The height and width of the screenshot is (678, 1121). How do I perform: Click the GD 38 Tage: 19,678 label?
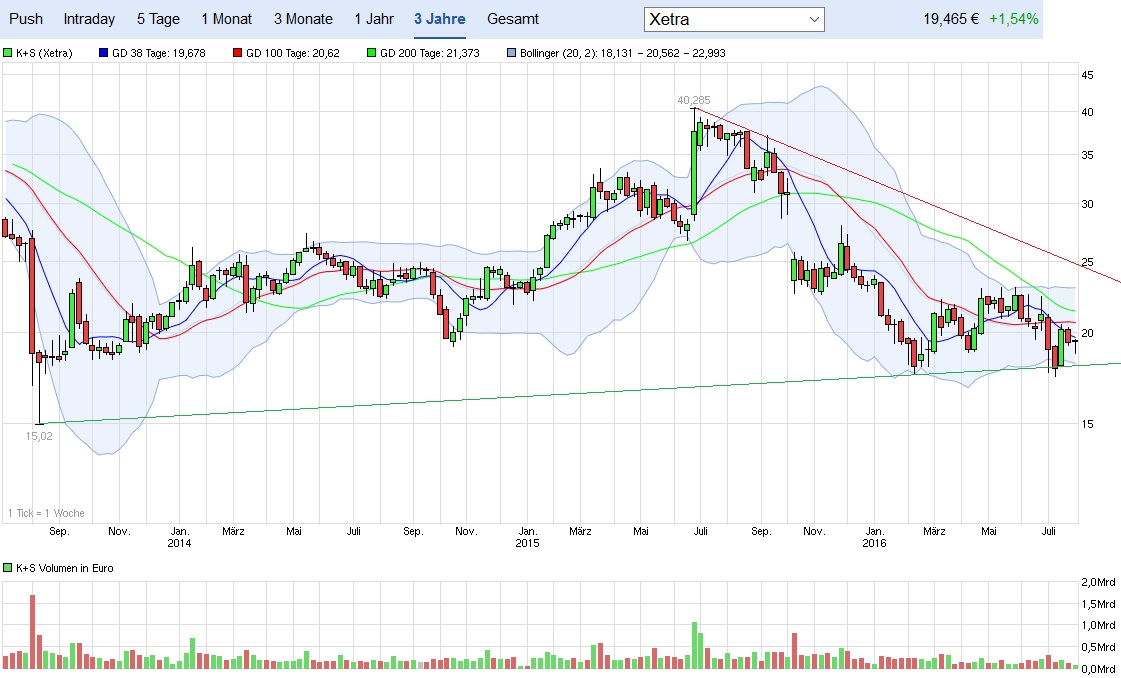pyautogui.click(x=159, y=53)
